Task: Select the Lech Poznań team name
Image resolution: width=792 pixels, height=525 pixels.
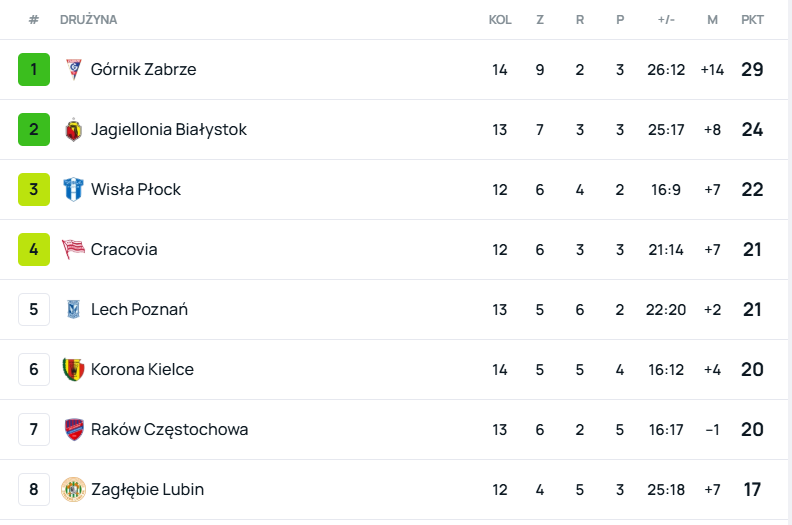Action: click(139, 310)
